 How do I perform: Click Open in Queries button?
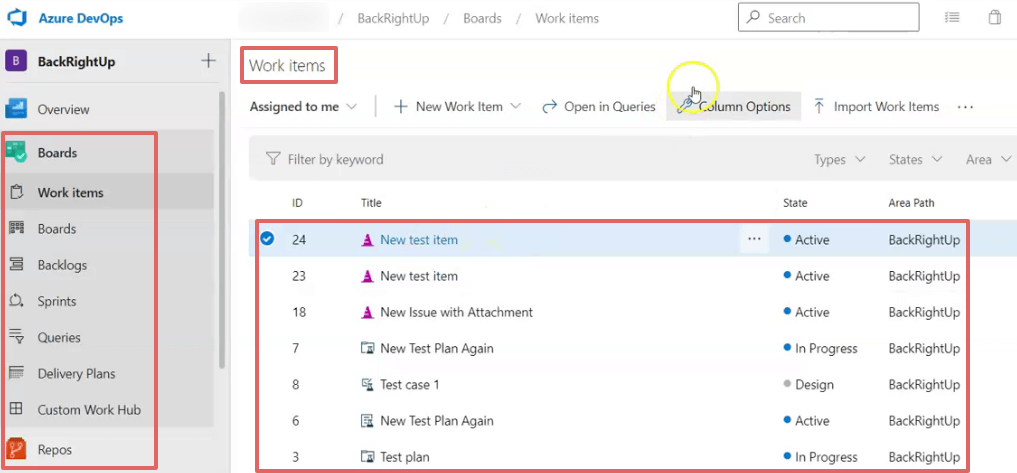click(599, 106)
